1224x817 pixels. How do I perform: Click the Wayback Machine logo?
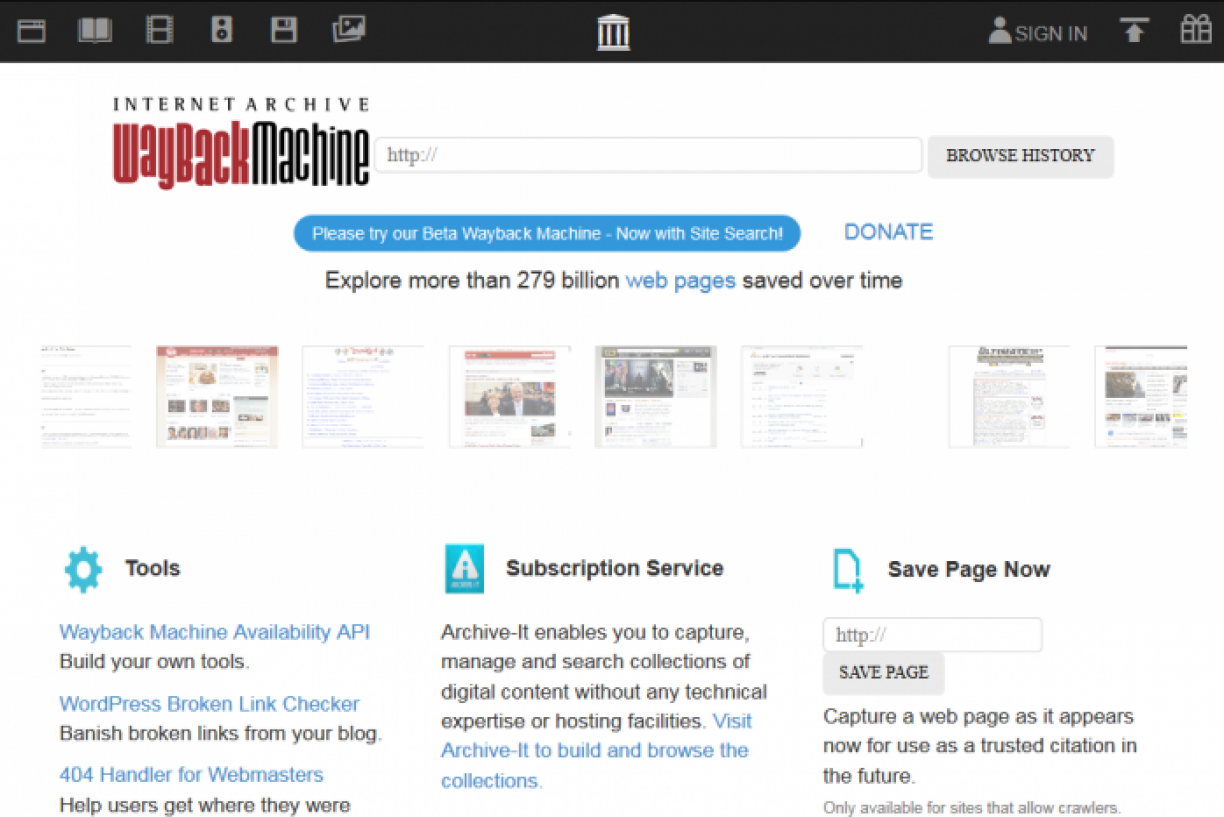[x=241, y=143]
